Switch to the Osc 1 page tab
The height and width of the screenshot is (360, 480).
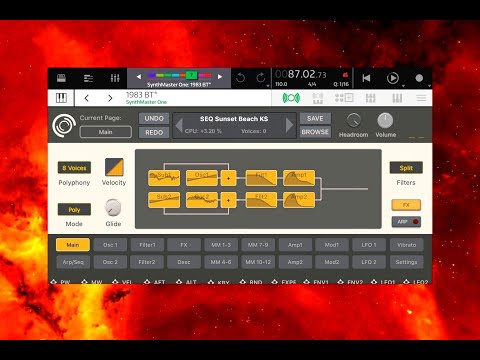(x=110, y=245)
